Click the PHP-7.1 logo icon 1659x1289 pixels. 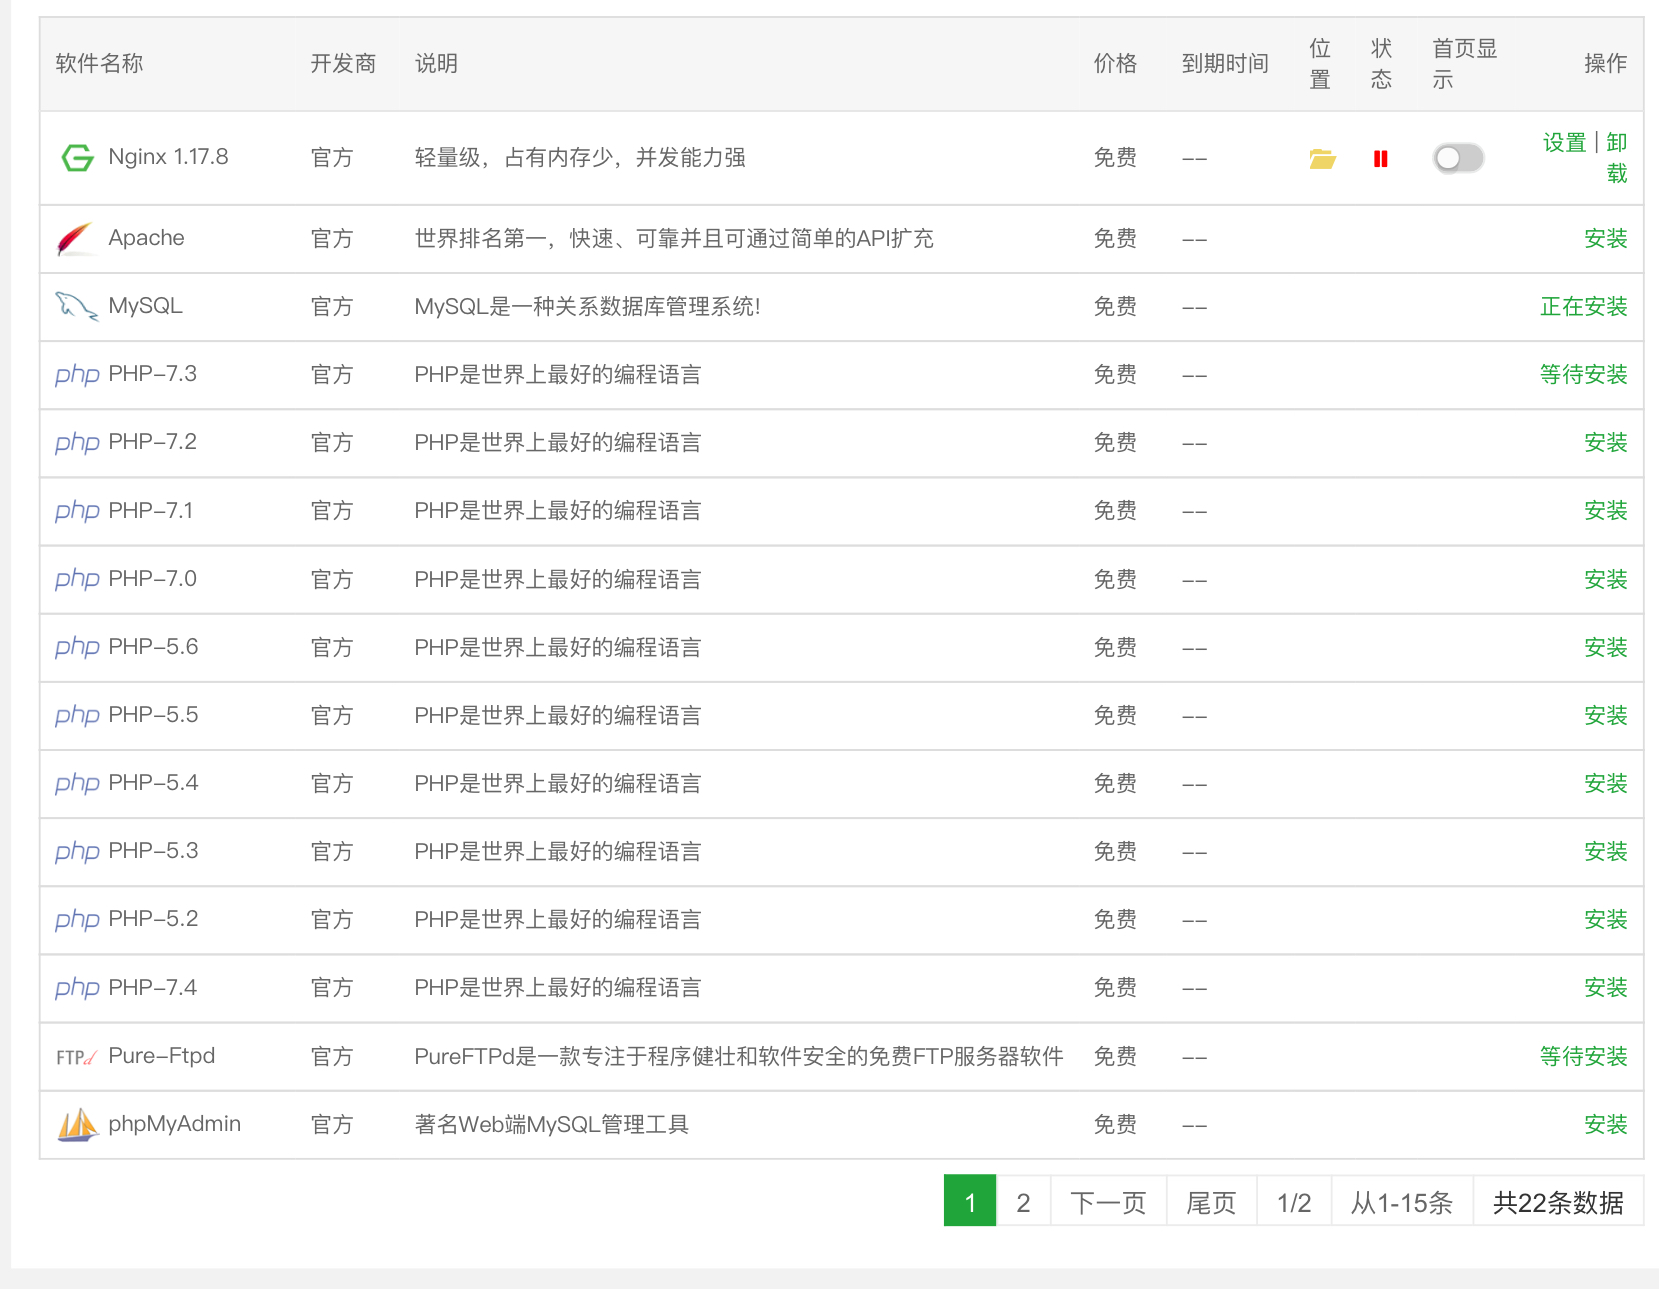[x=77, y=511]
